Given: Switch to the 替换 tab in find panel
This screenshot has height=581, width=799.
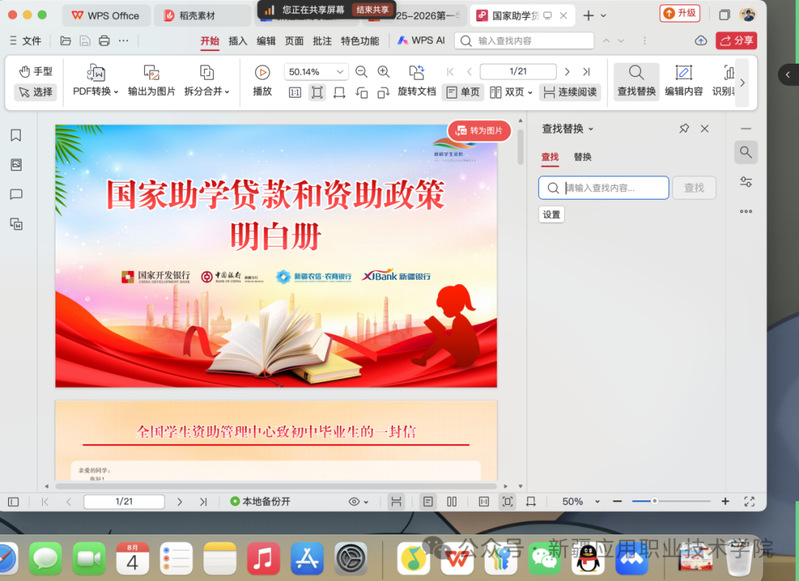Looking at the screenshot, I should [582, 157].
